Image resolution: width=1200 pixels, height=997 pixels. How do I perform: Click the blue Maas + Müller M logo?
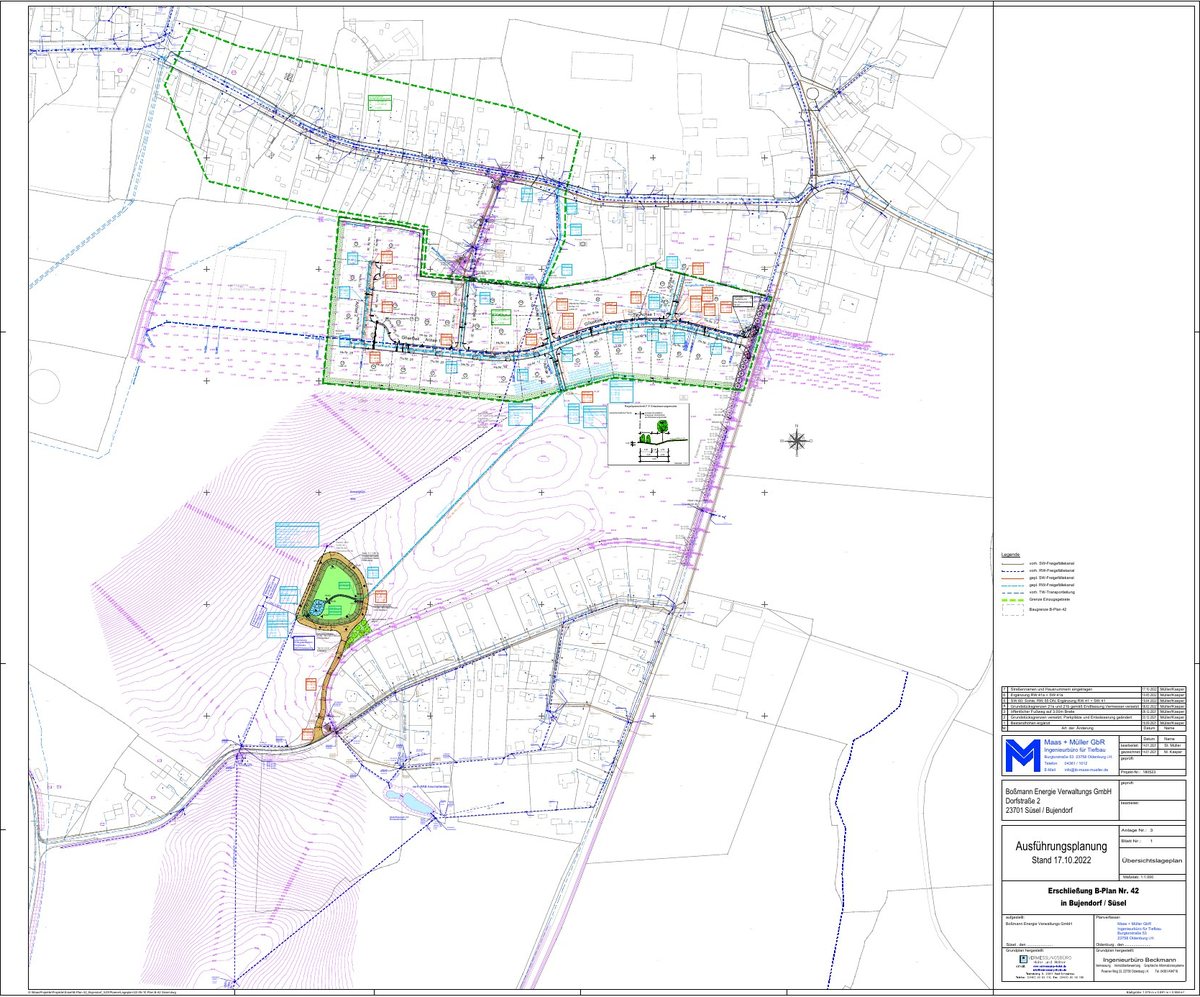tap(1023, 755)
